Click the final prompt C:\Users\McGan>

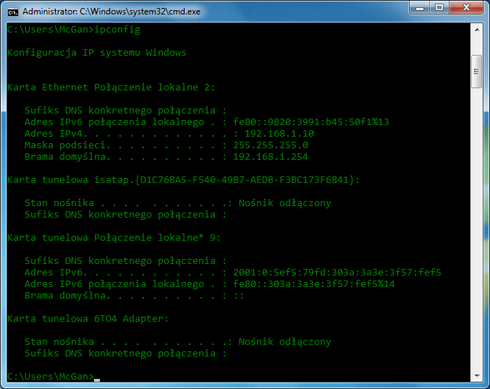click(x=51, y=376)
